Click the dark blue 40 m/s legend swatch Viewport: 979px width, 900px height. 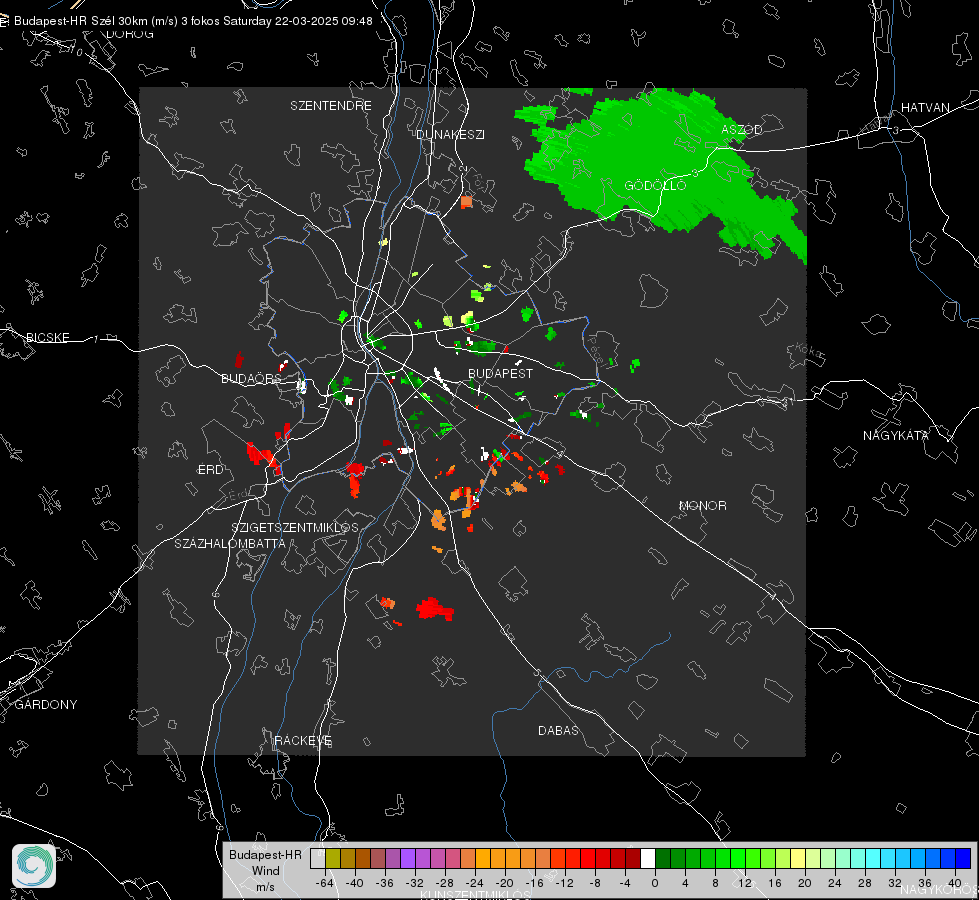click(963, 858)
